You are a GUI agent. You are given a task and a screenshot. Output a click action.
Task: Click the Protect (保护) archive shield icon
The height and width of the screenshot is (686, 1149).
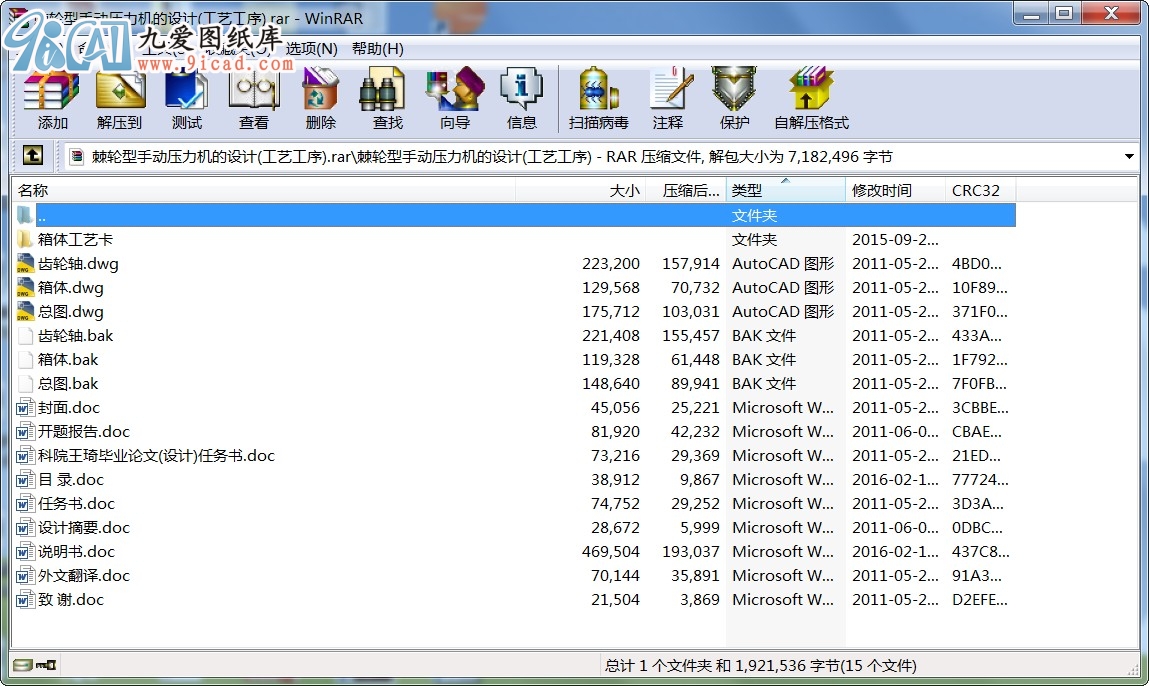[x=734, y=99]
